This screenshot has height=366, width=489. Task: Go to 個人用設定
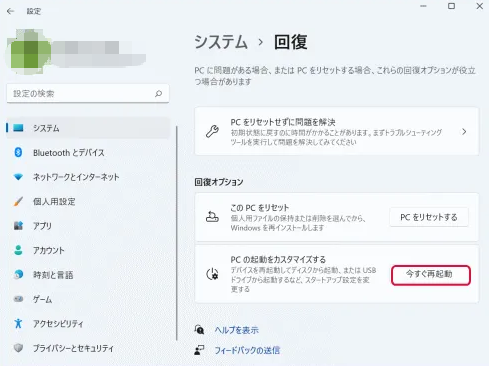[88, 201]
